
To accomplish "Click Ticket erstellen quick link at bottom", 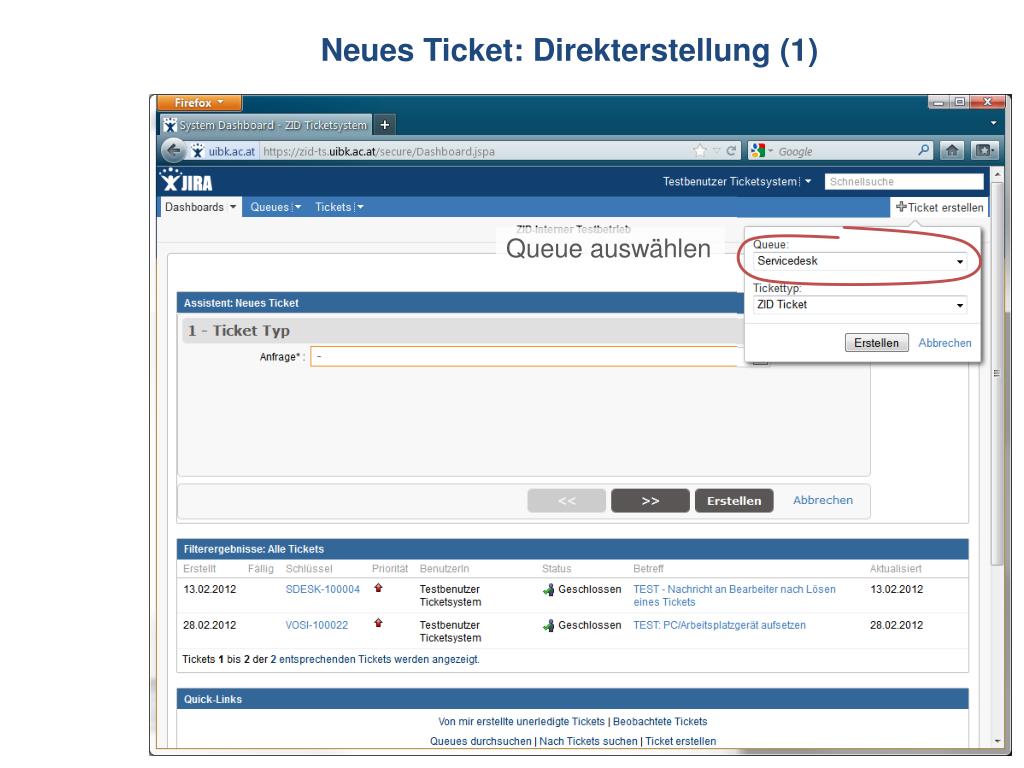I will (x=680, y=741).
